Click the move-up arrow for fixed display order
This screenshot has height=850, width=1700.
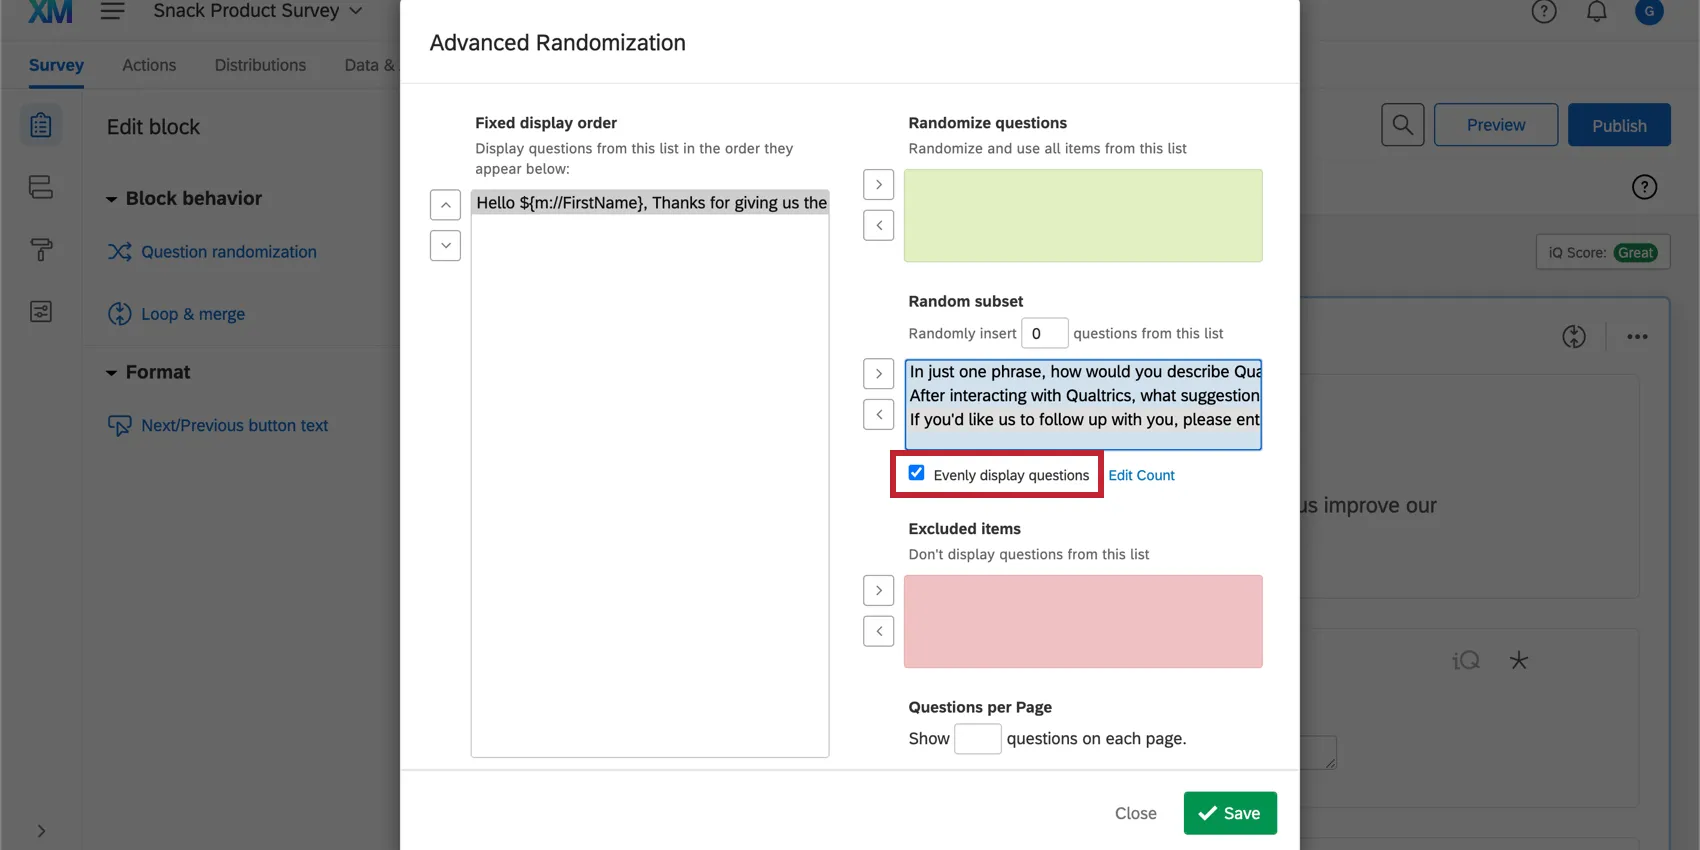445,205
